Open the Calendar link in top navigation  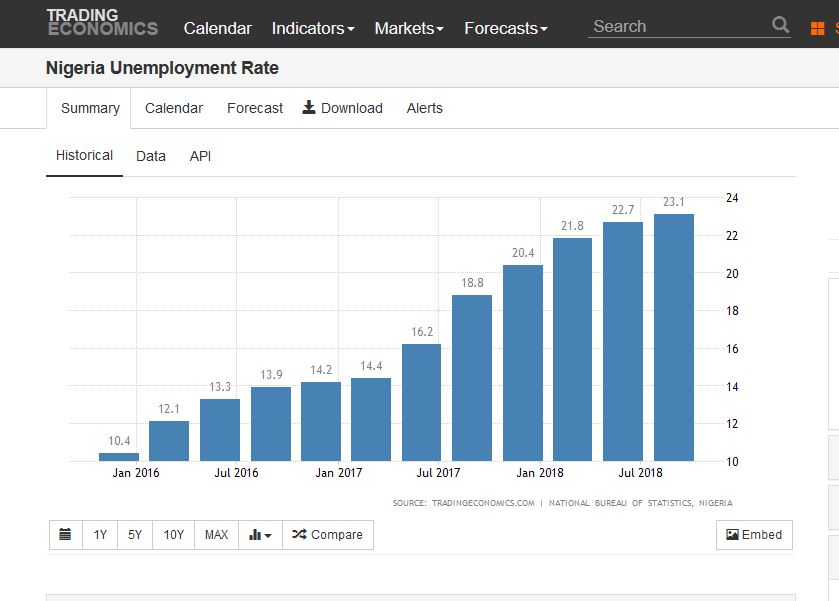tap(217, 28)
